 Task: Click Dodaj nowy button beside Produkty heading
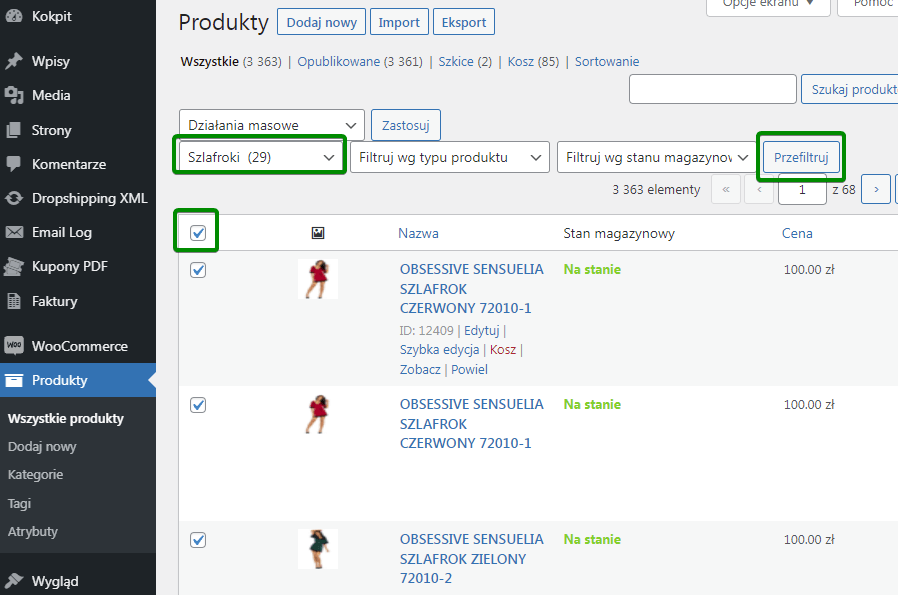point(321,22)
